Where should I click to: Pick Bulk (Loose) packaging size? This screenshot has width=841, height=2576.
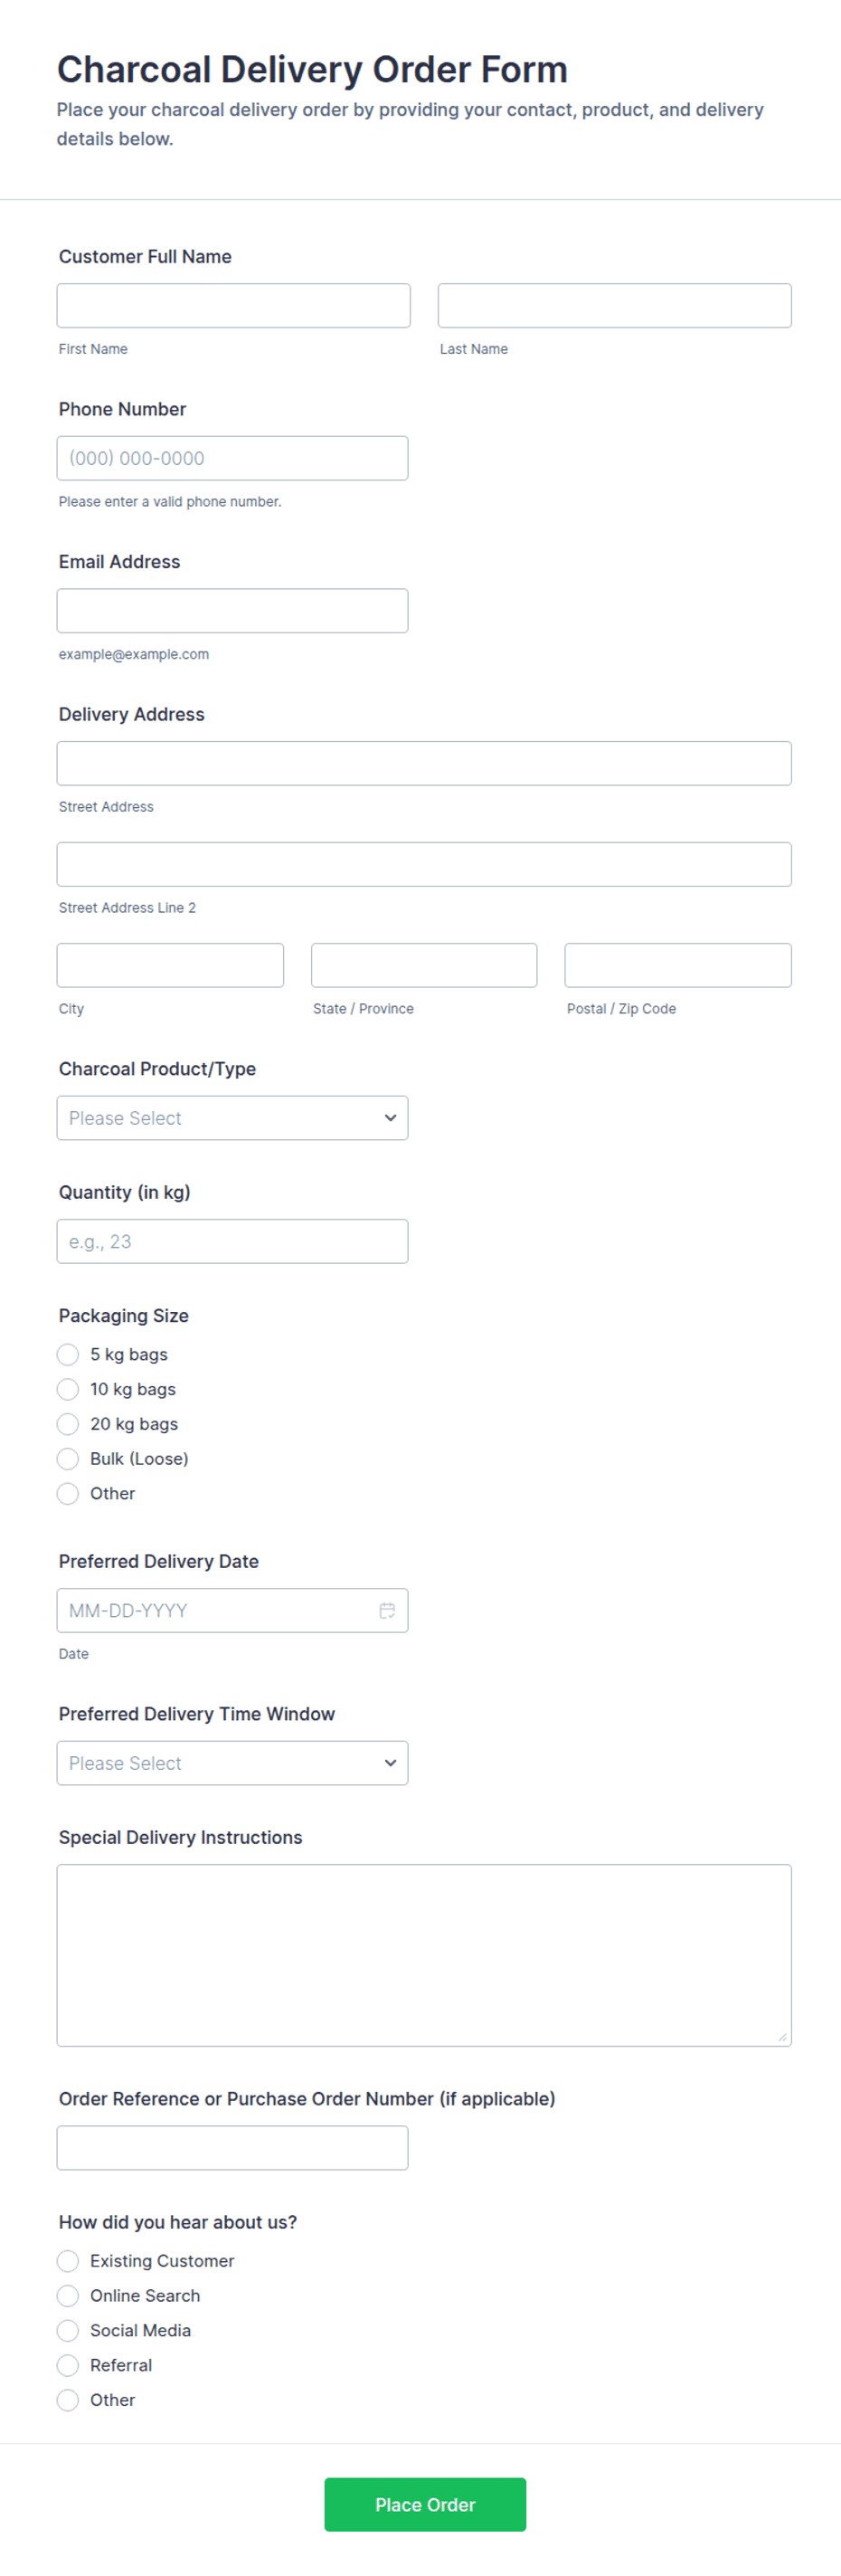pos(68,1459)
